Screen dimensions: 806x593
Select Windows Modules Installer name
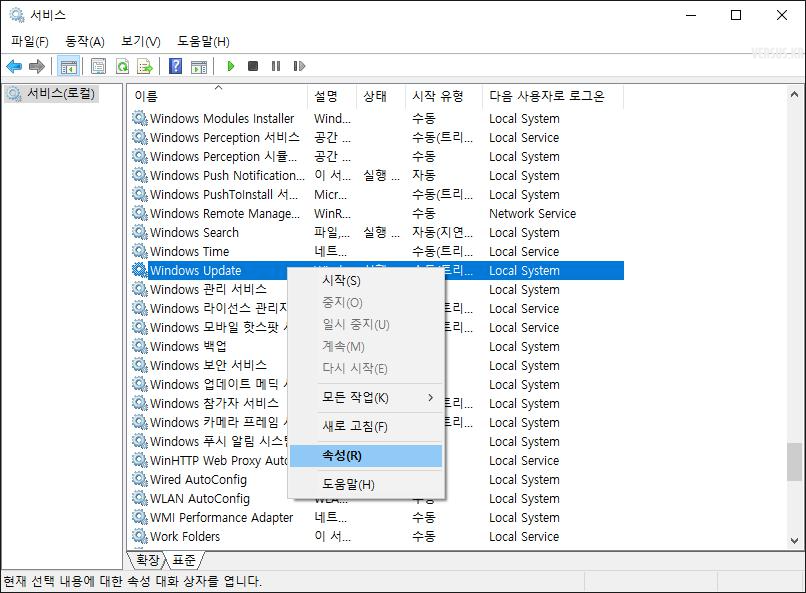coord(222,118)
